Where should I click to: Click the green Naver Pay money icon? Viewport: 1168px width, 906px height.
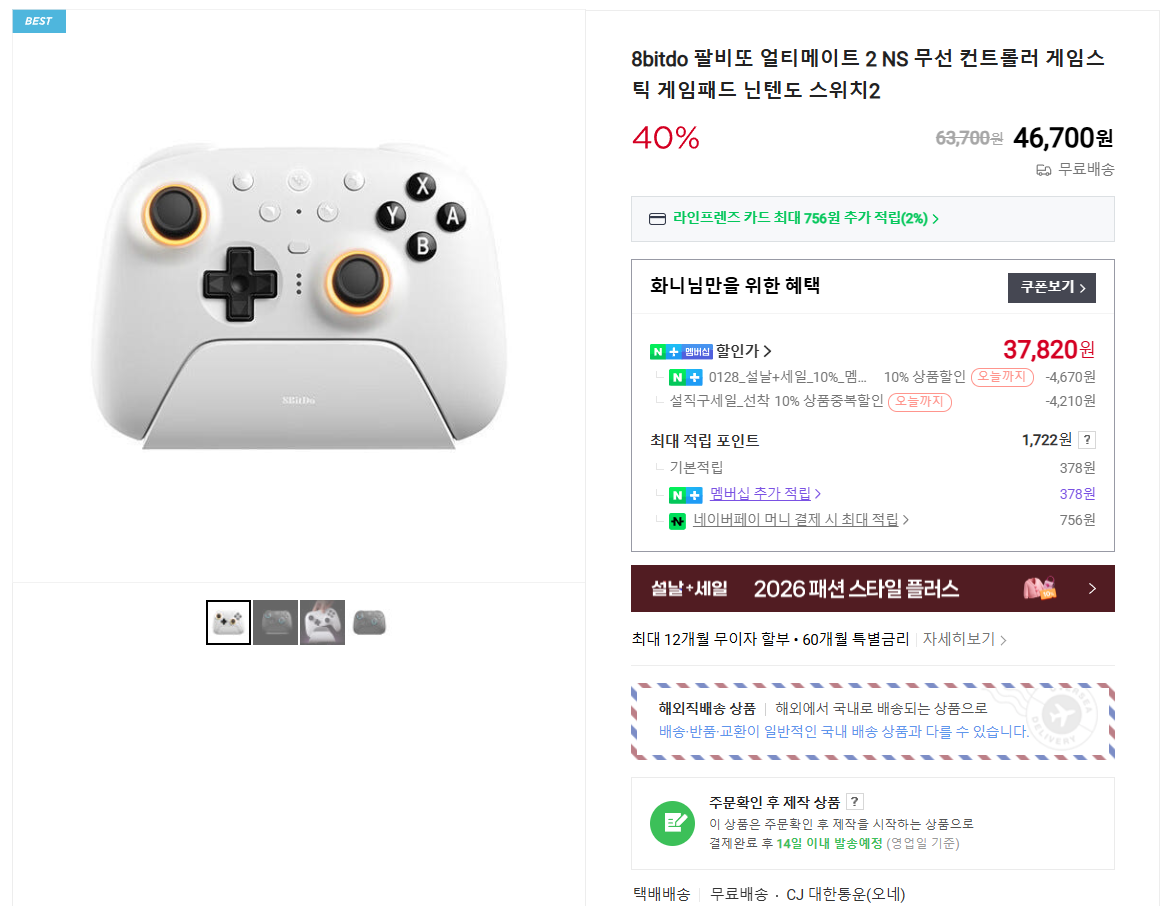coord(677,520)
